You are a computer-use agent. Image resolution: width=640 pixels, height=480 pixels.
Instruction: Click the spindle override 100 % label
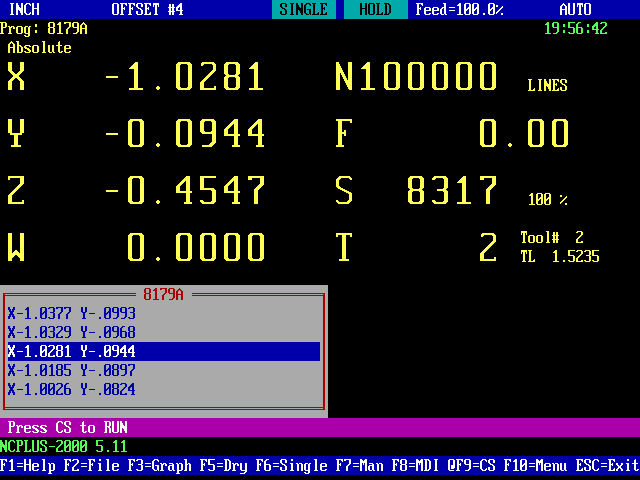click(x=547, y=200)
